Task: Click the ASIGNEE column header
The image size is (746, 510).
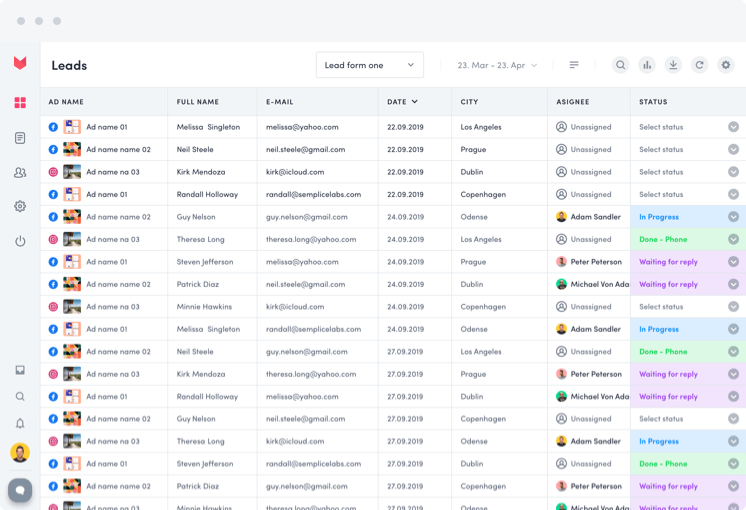Action: [573, 102]
